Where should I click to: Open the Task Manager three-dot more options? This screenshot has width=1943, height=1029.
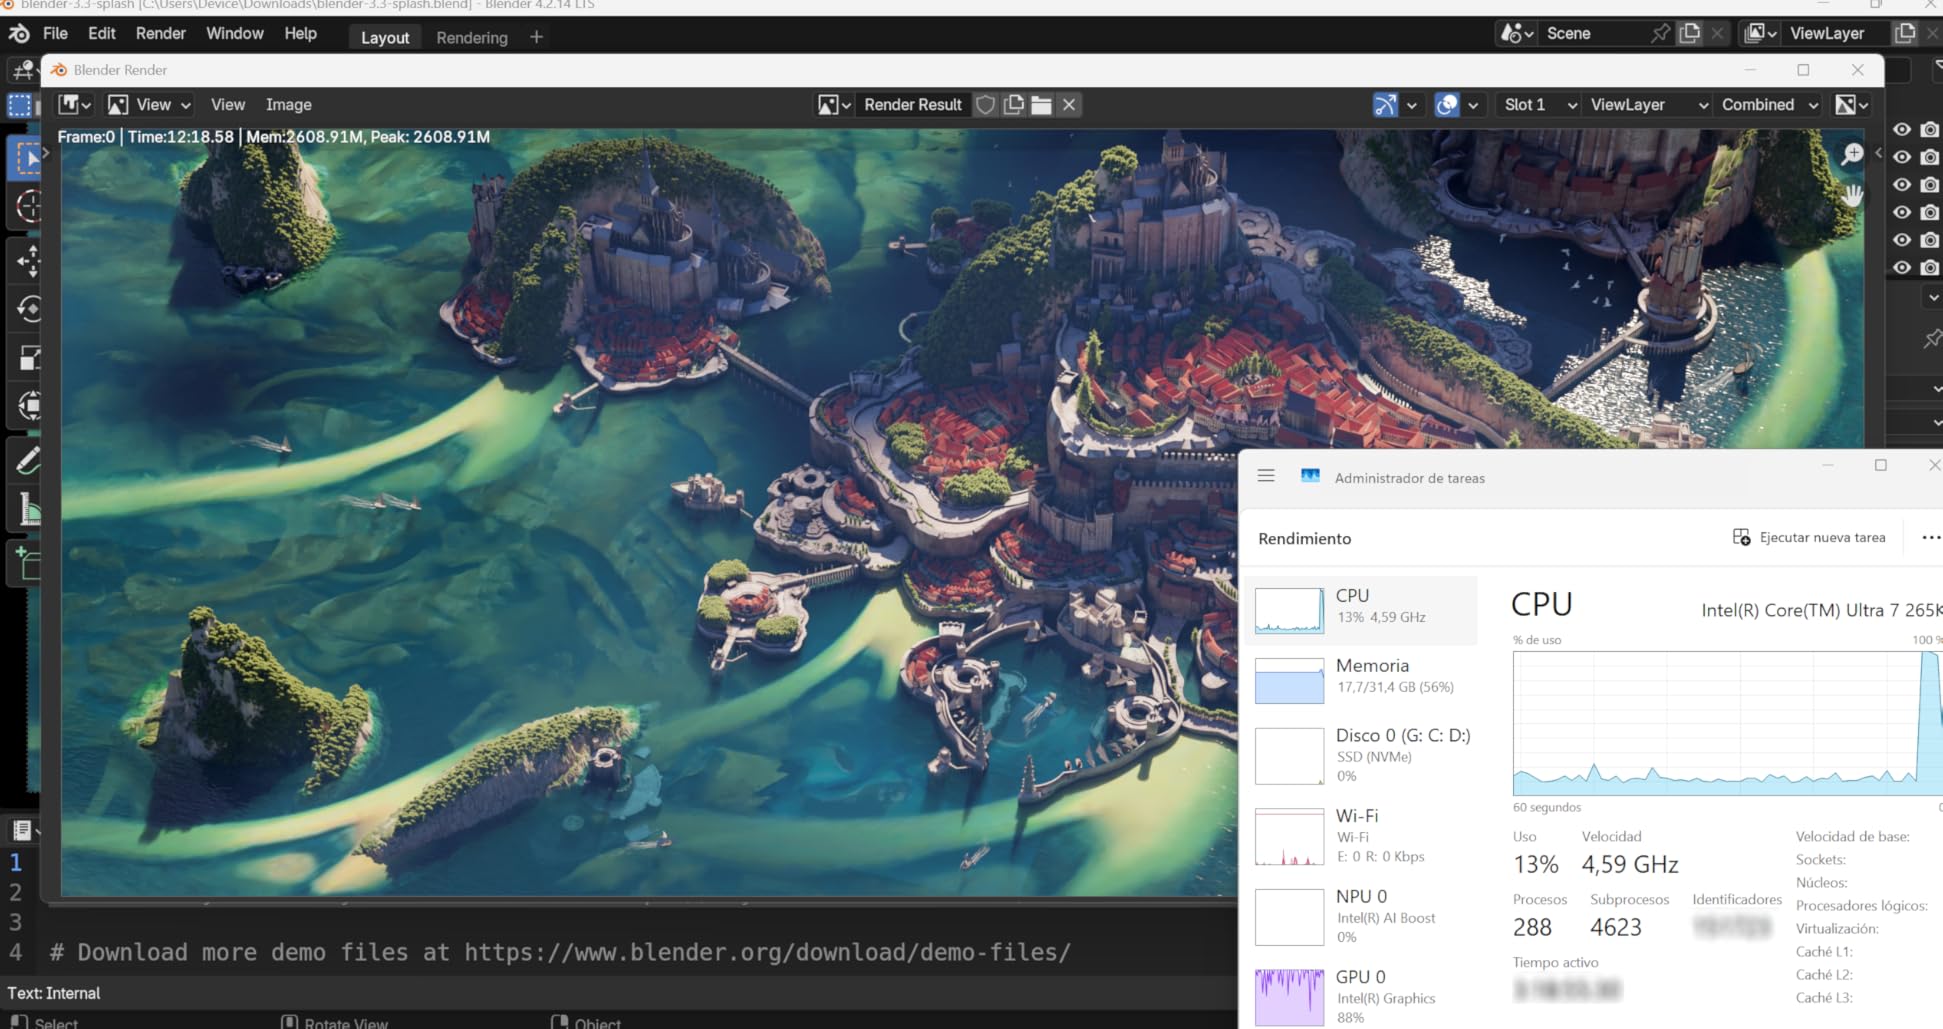tap(1930, 538)
